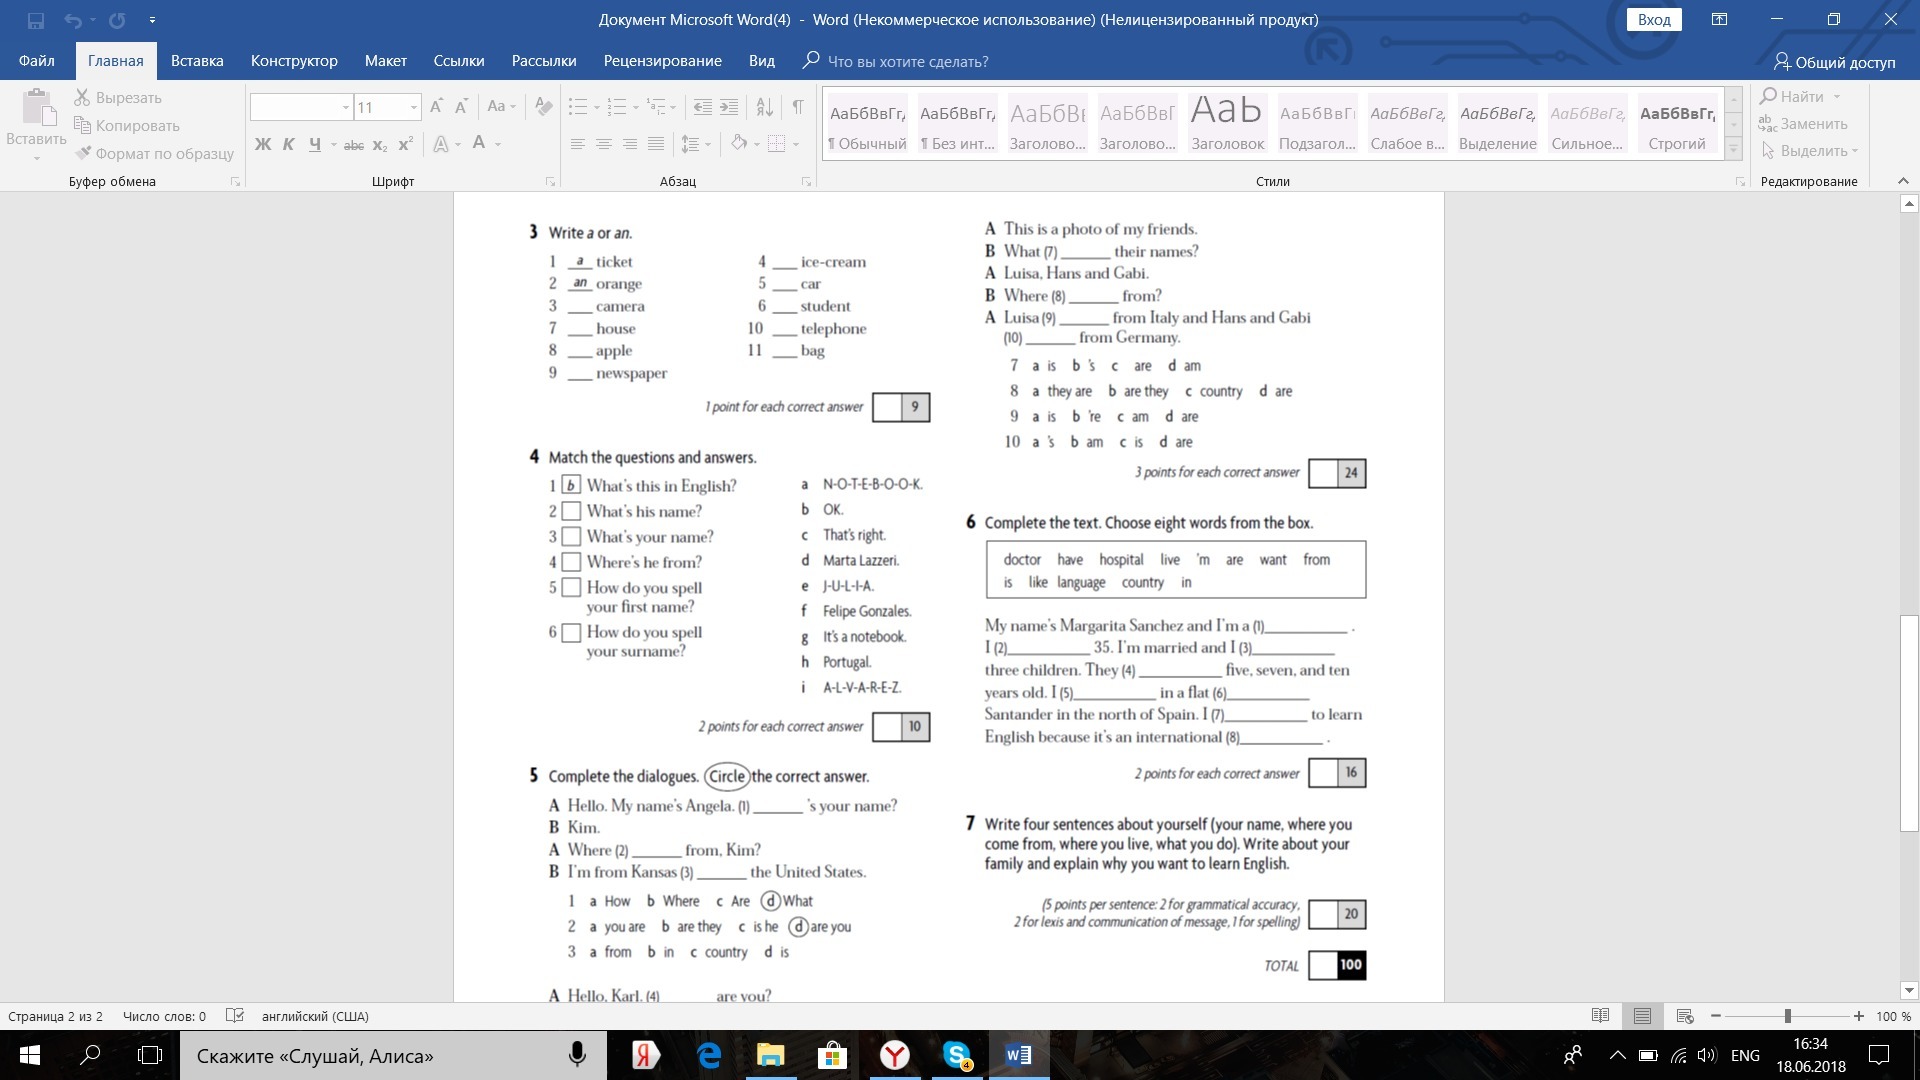Image resolution: width=1920 pixels, height=1080 pixels.
Task: Toggle Underline formatting (Ч)
Action: click(315, 144)
